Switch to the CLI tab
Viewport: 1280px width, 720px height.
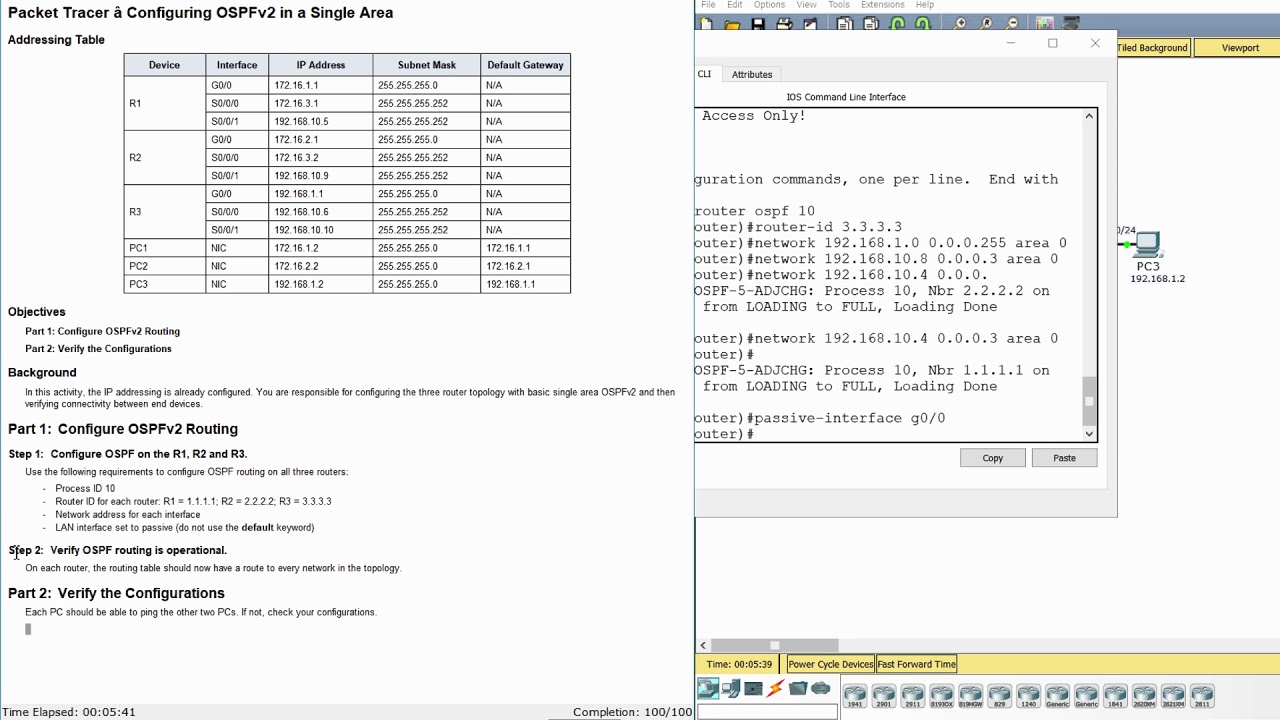click(x=704, y=74)
